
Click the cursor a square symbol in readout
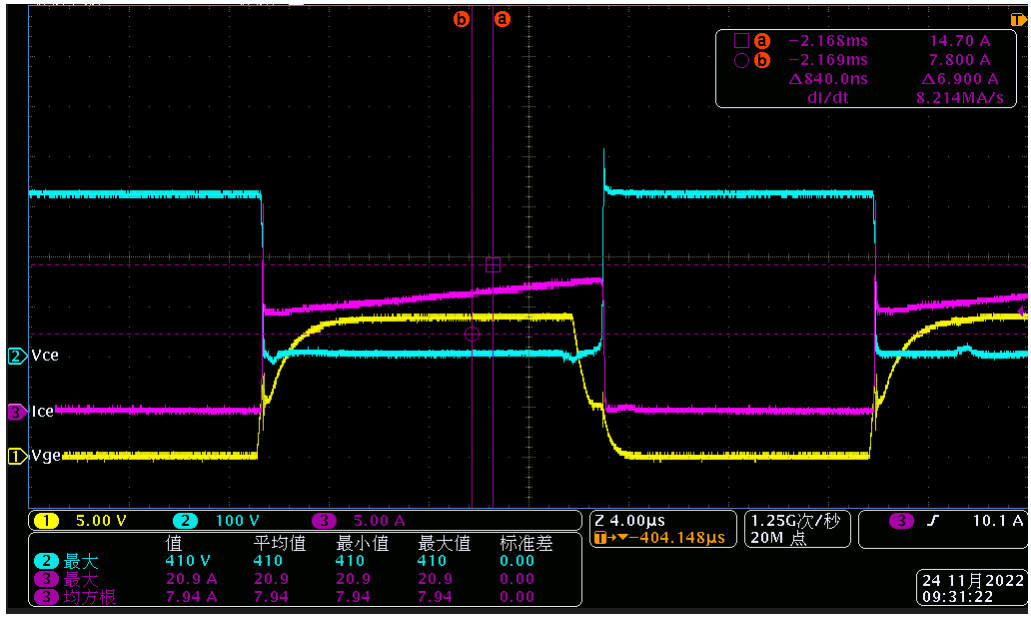(x=742, y=41)
